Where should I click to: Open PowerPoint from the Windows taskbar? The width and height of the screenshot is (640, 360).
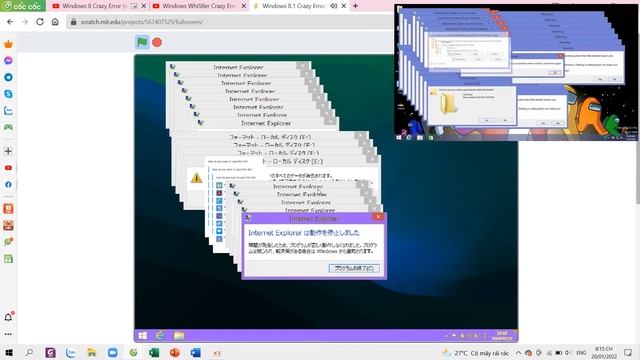[175, 353]
